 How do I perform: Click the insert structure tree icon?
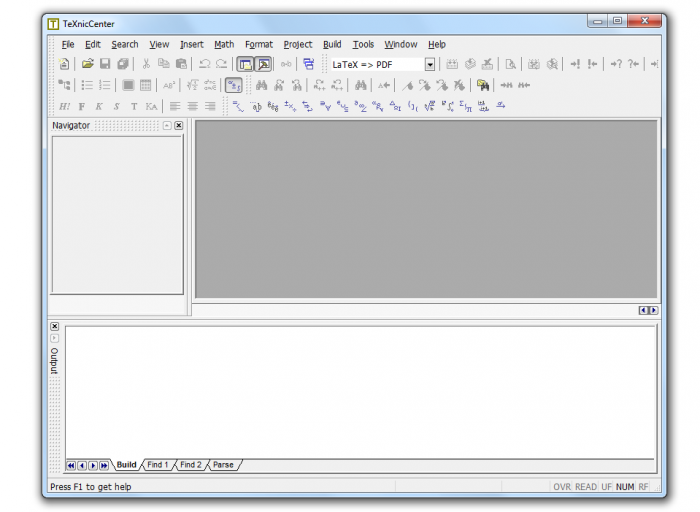(64, 85)
